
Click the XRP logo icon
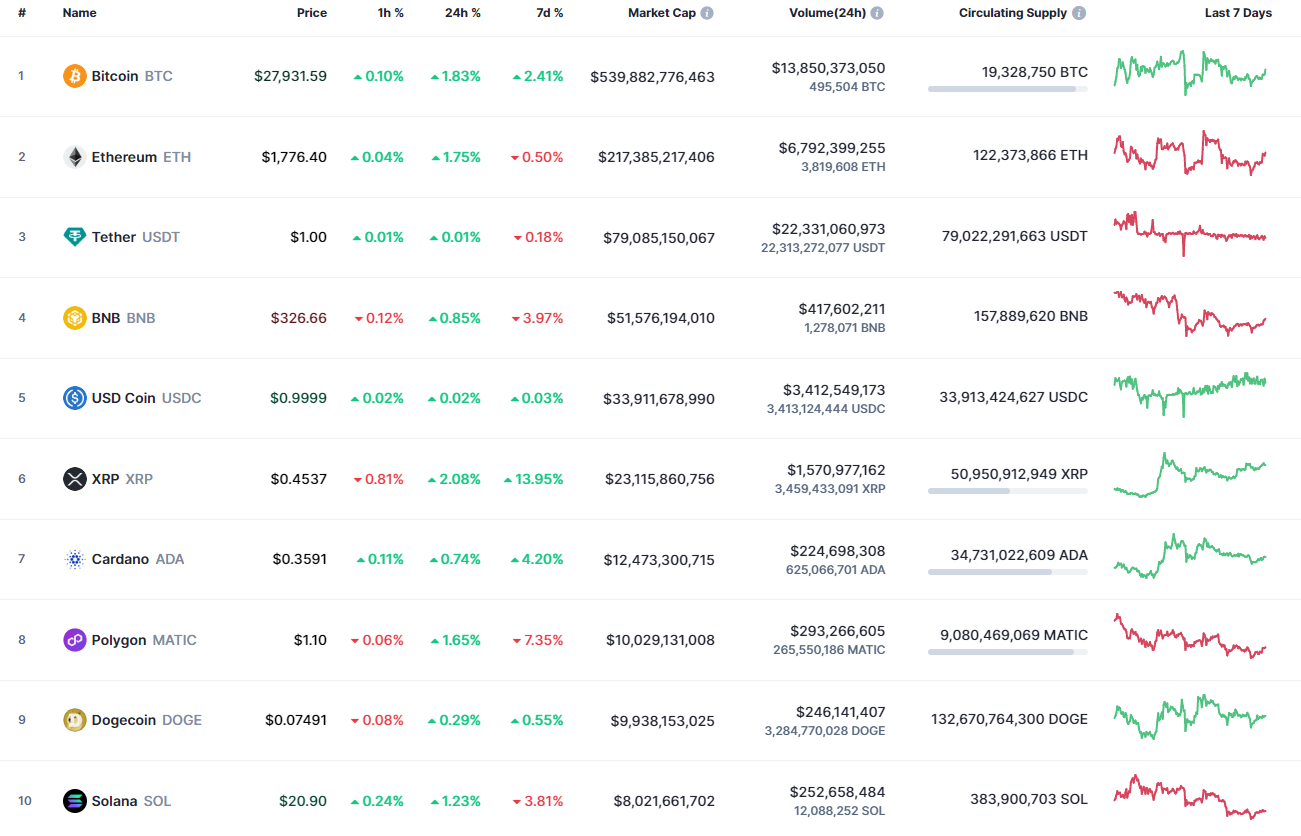point(73,478)
